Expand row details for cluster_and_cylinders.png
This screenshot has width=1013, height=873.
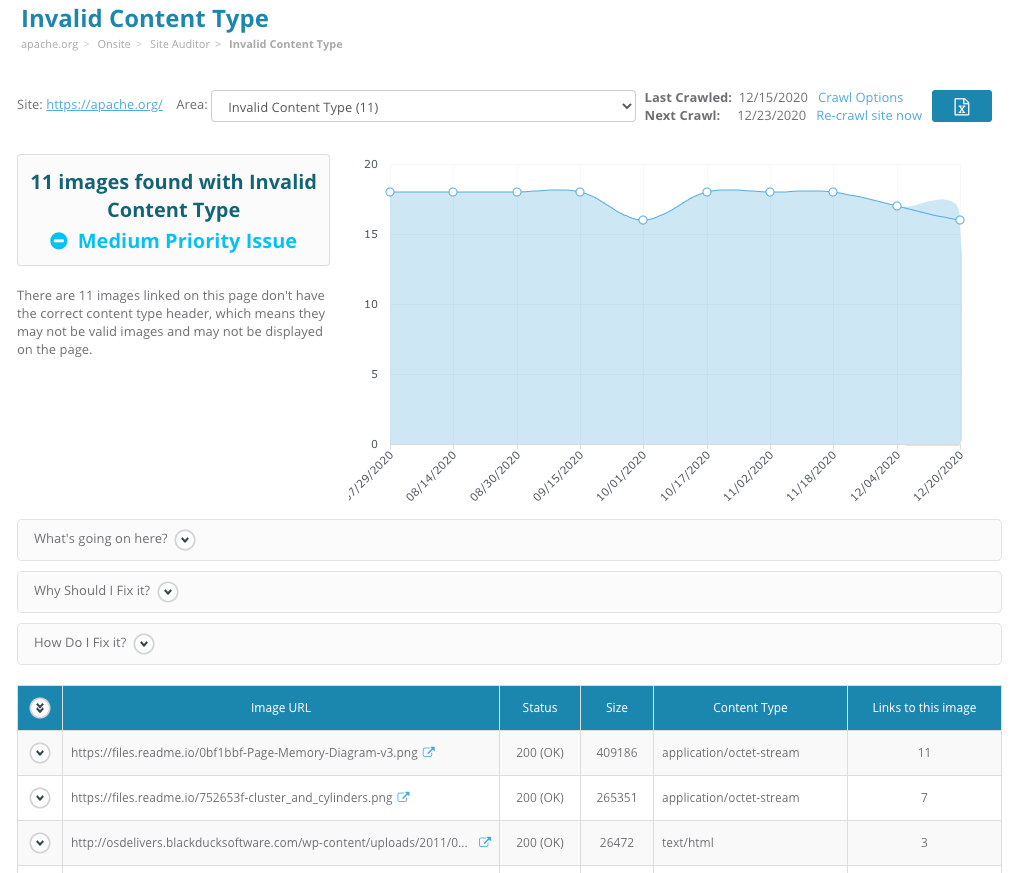point(40,797)
